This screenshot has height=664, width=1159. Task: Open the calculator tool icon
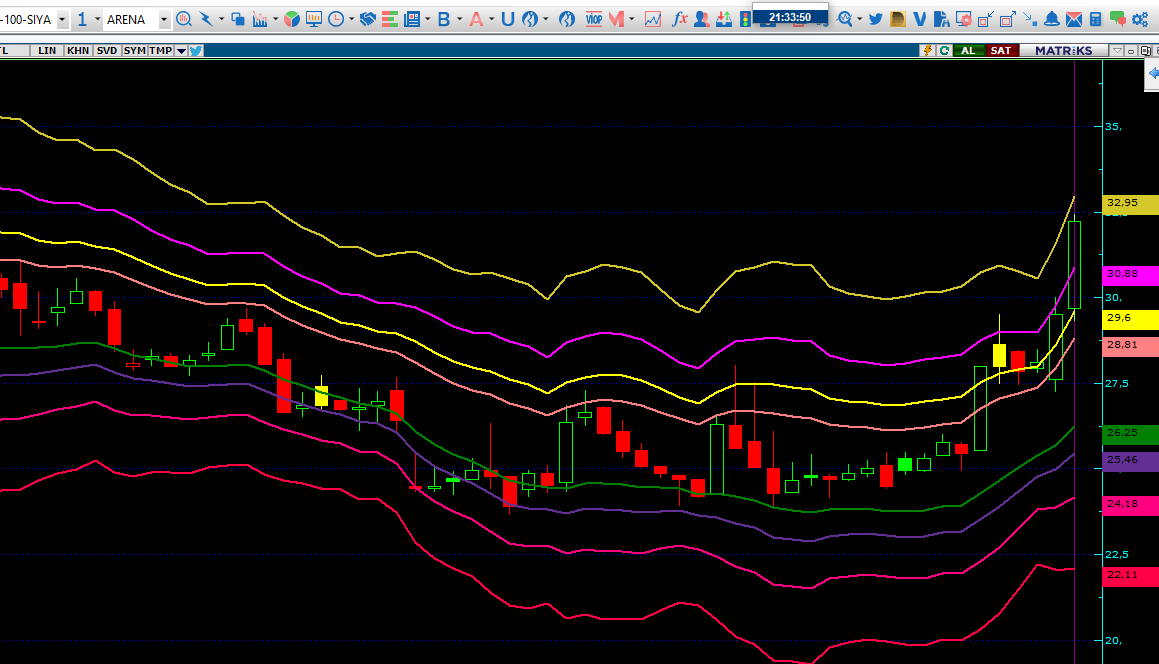pos(1094,18)
